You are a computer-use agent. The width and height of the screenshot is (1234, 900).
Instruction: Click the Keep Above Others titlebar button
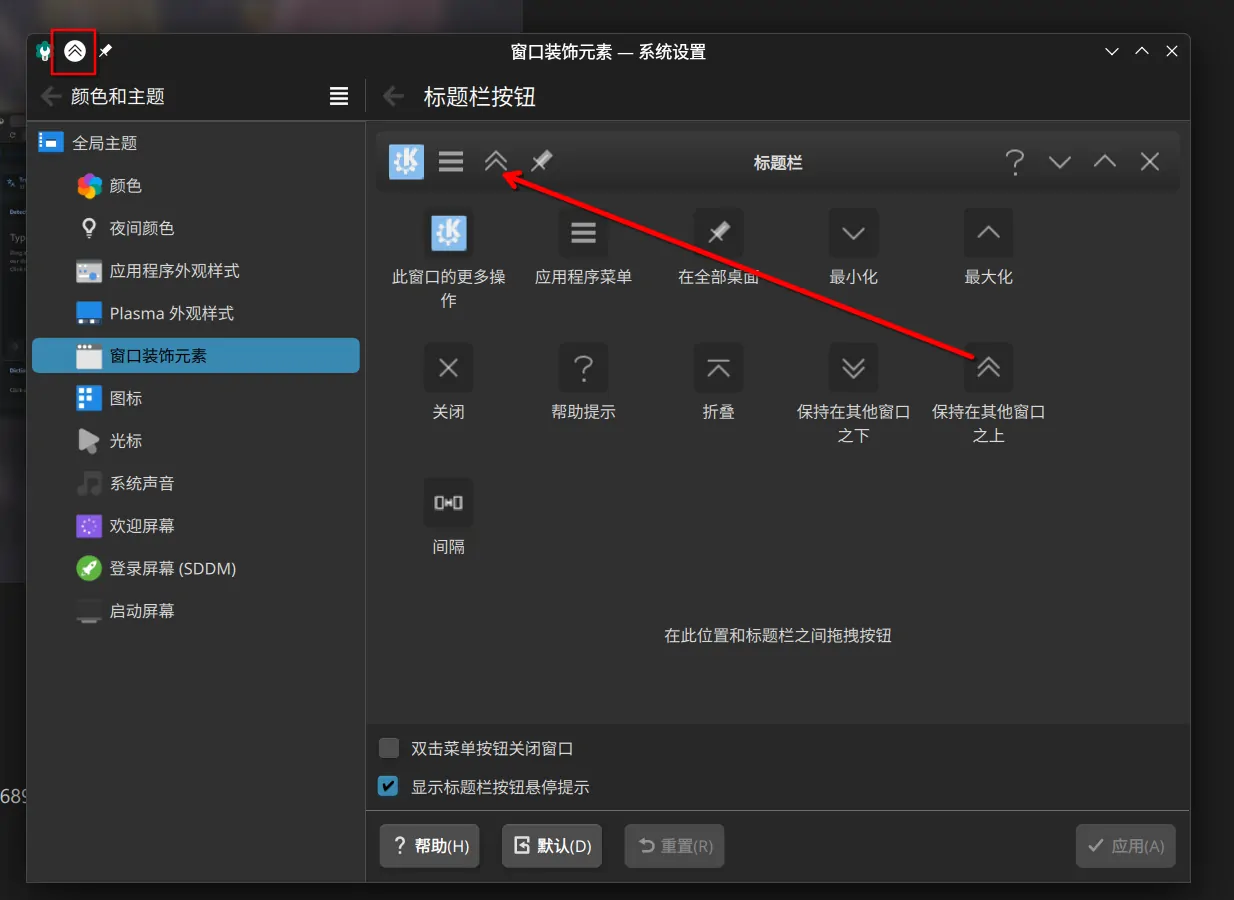pyautogui.click(x=75, y=51)
